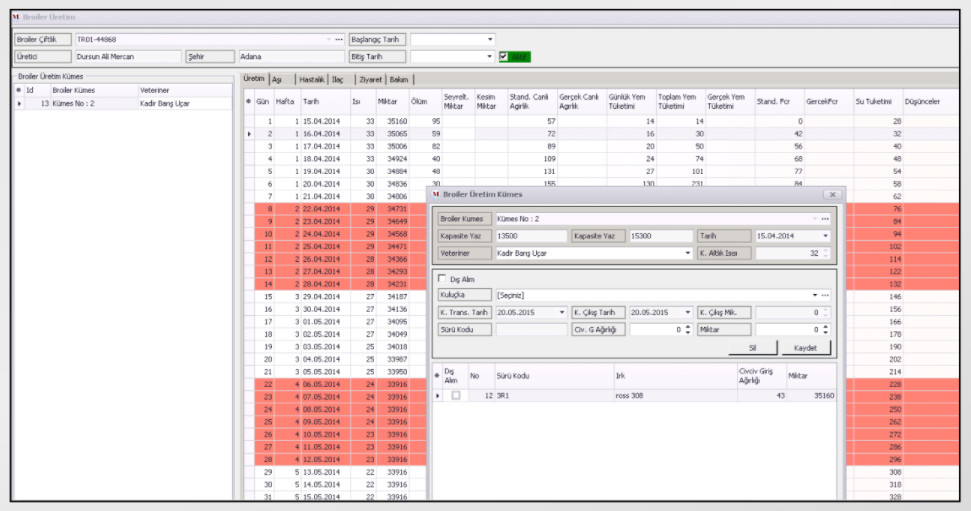The image size is (971, 511).
Task: Select the row dated 15.04.2014
Action: click(x=601, y=121)
